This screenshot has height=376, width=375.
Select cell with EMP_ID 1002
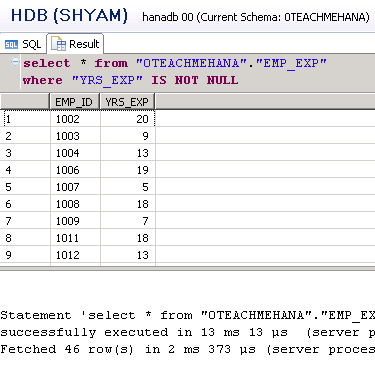(x=75, y=119)
